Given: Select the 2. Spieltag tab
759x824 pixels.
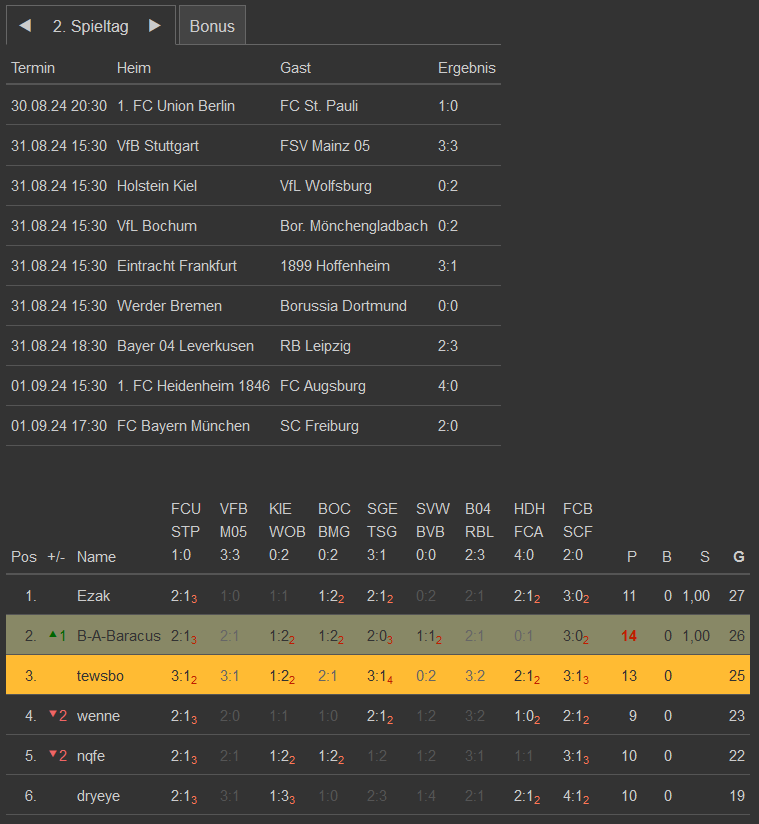Looking at the screenshot, I should pyautogui.click(x=91, y=27).
